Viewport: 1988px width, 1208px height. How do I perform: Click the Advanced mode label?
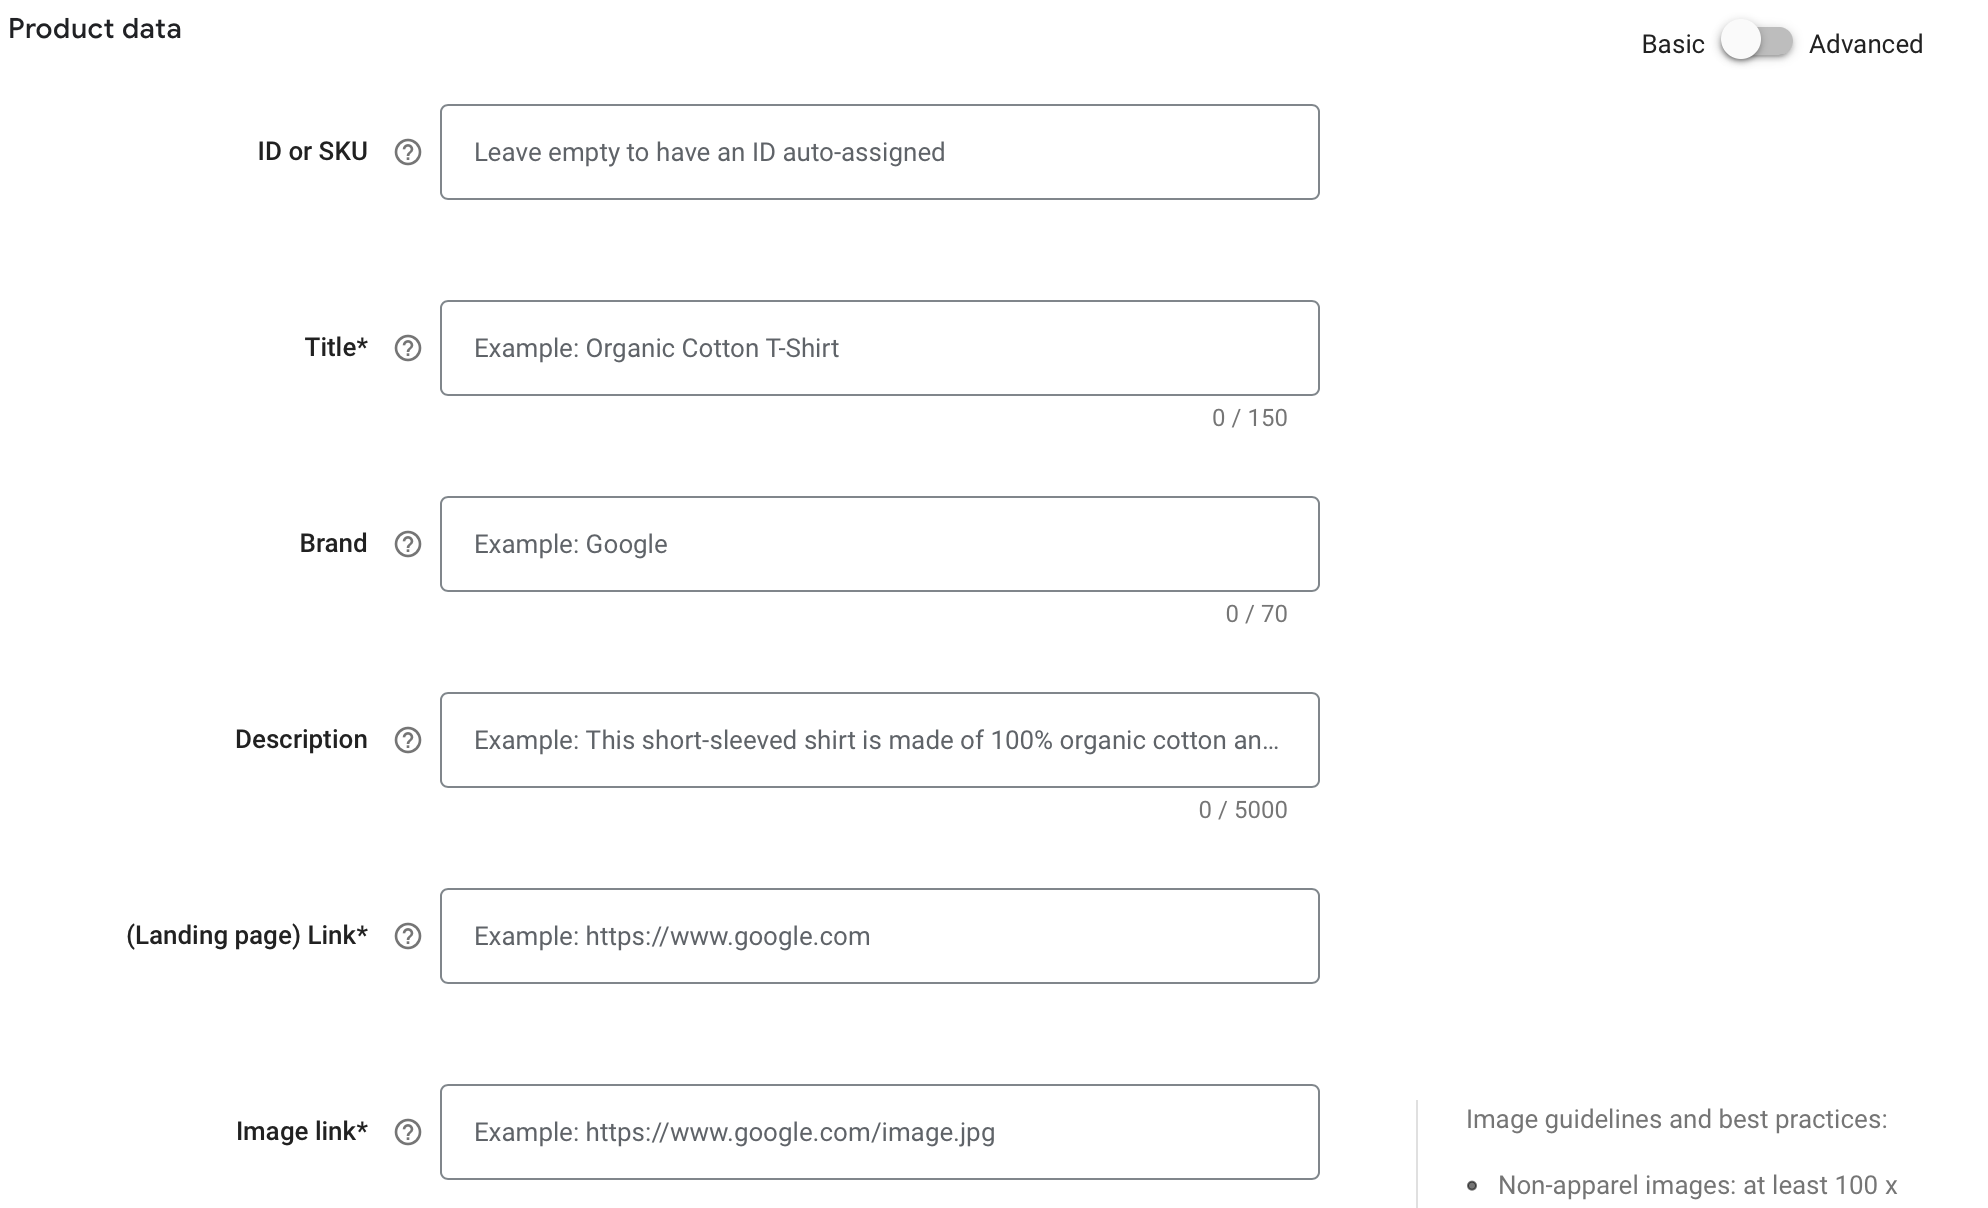1865,44
